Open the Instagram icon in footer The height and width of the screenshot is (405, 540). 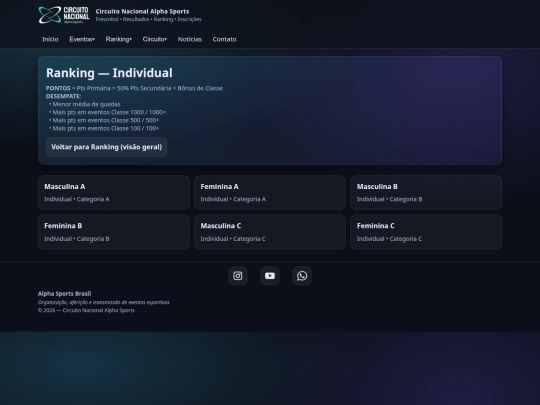pos(238,276)
